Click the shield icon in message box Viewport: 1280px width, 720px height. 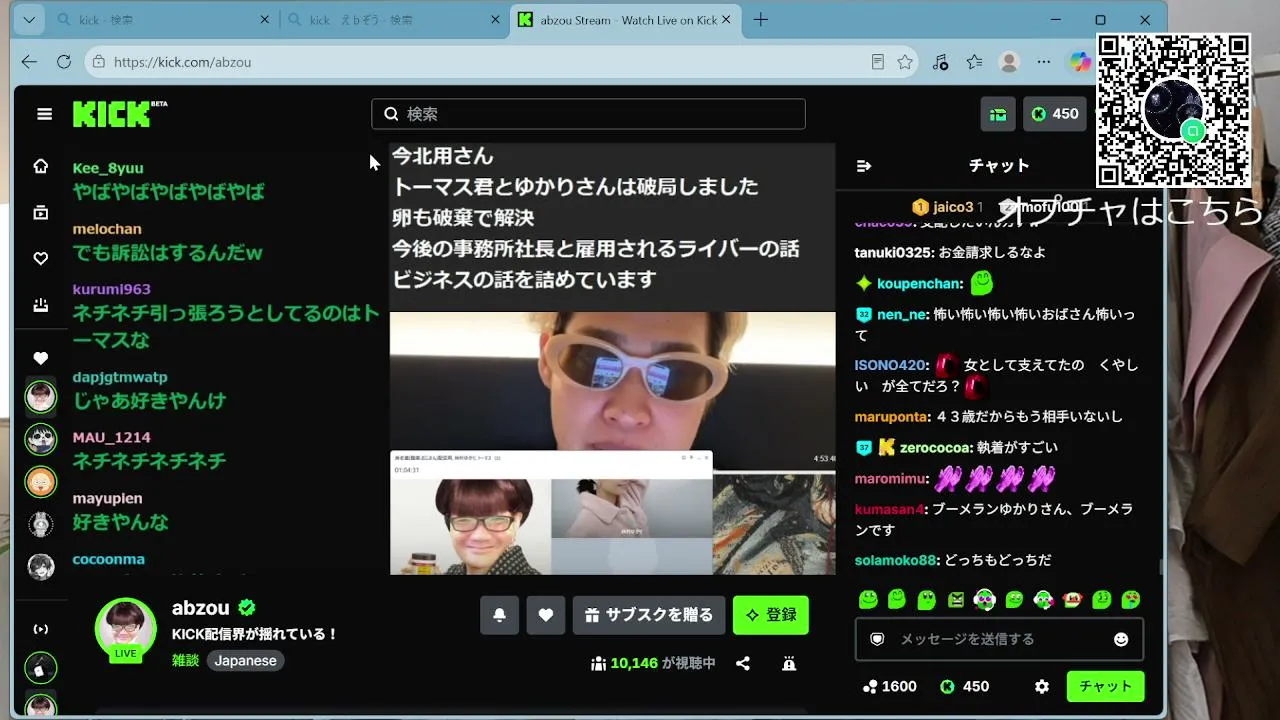[x=877, y=639]
